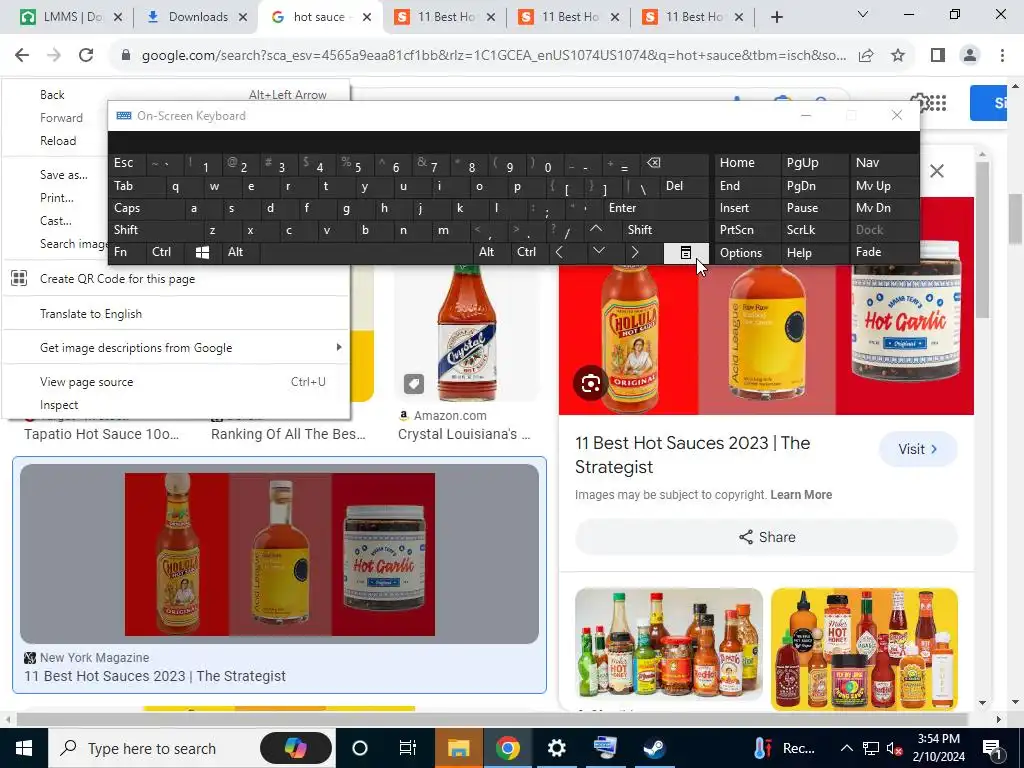The height and width of the screenshot is (768, 1024).
Task: Choose View page source from context menu
Action: [x=176, y=382]
